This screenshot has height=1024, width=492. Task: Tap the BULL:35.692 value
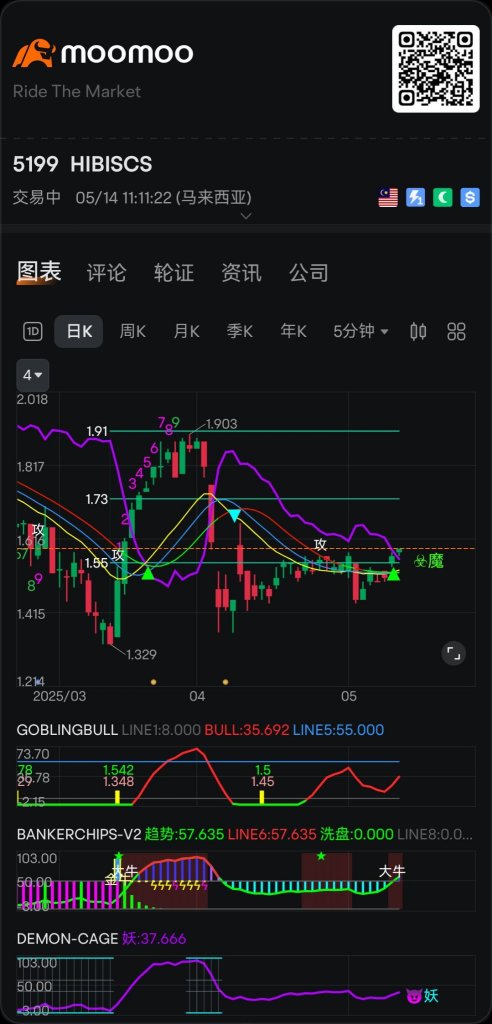pyautogui.click(x=247, y=729)
